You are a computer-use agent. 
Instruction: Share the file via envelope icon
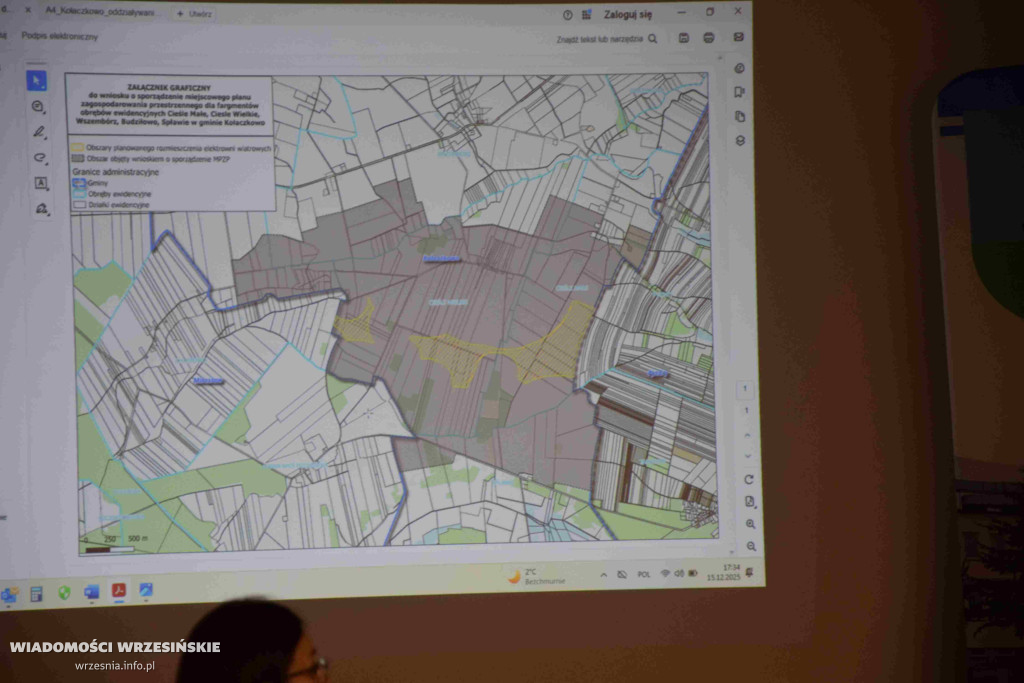738,37
